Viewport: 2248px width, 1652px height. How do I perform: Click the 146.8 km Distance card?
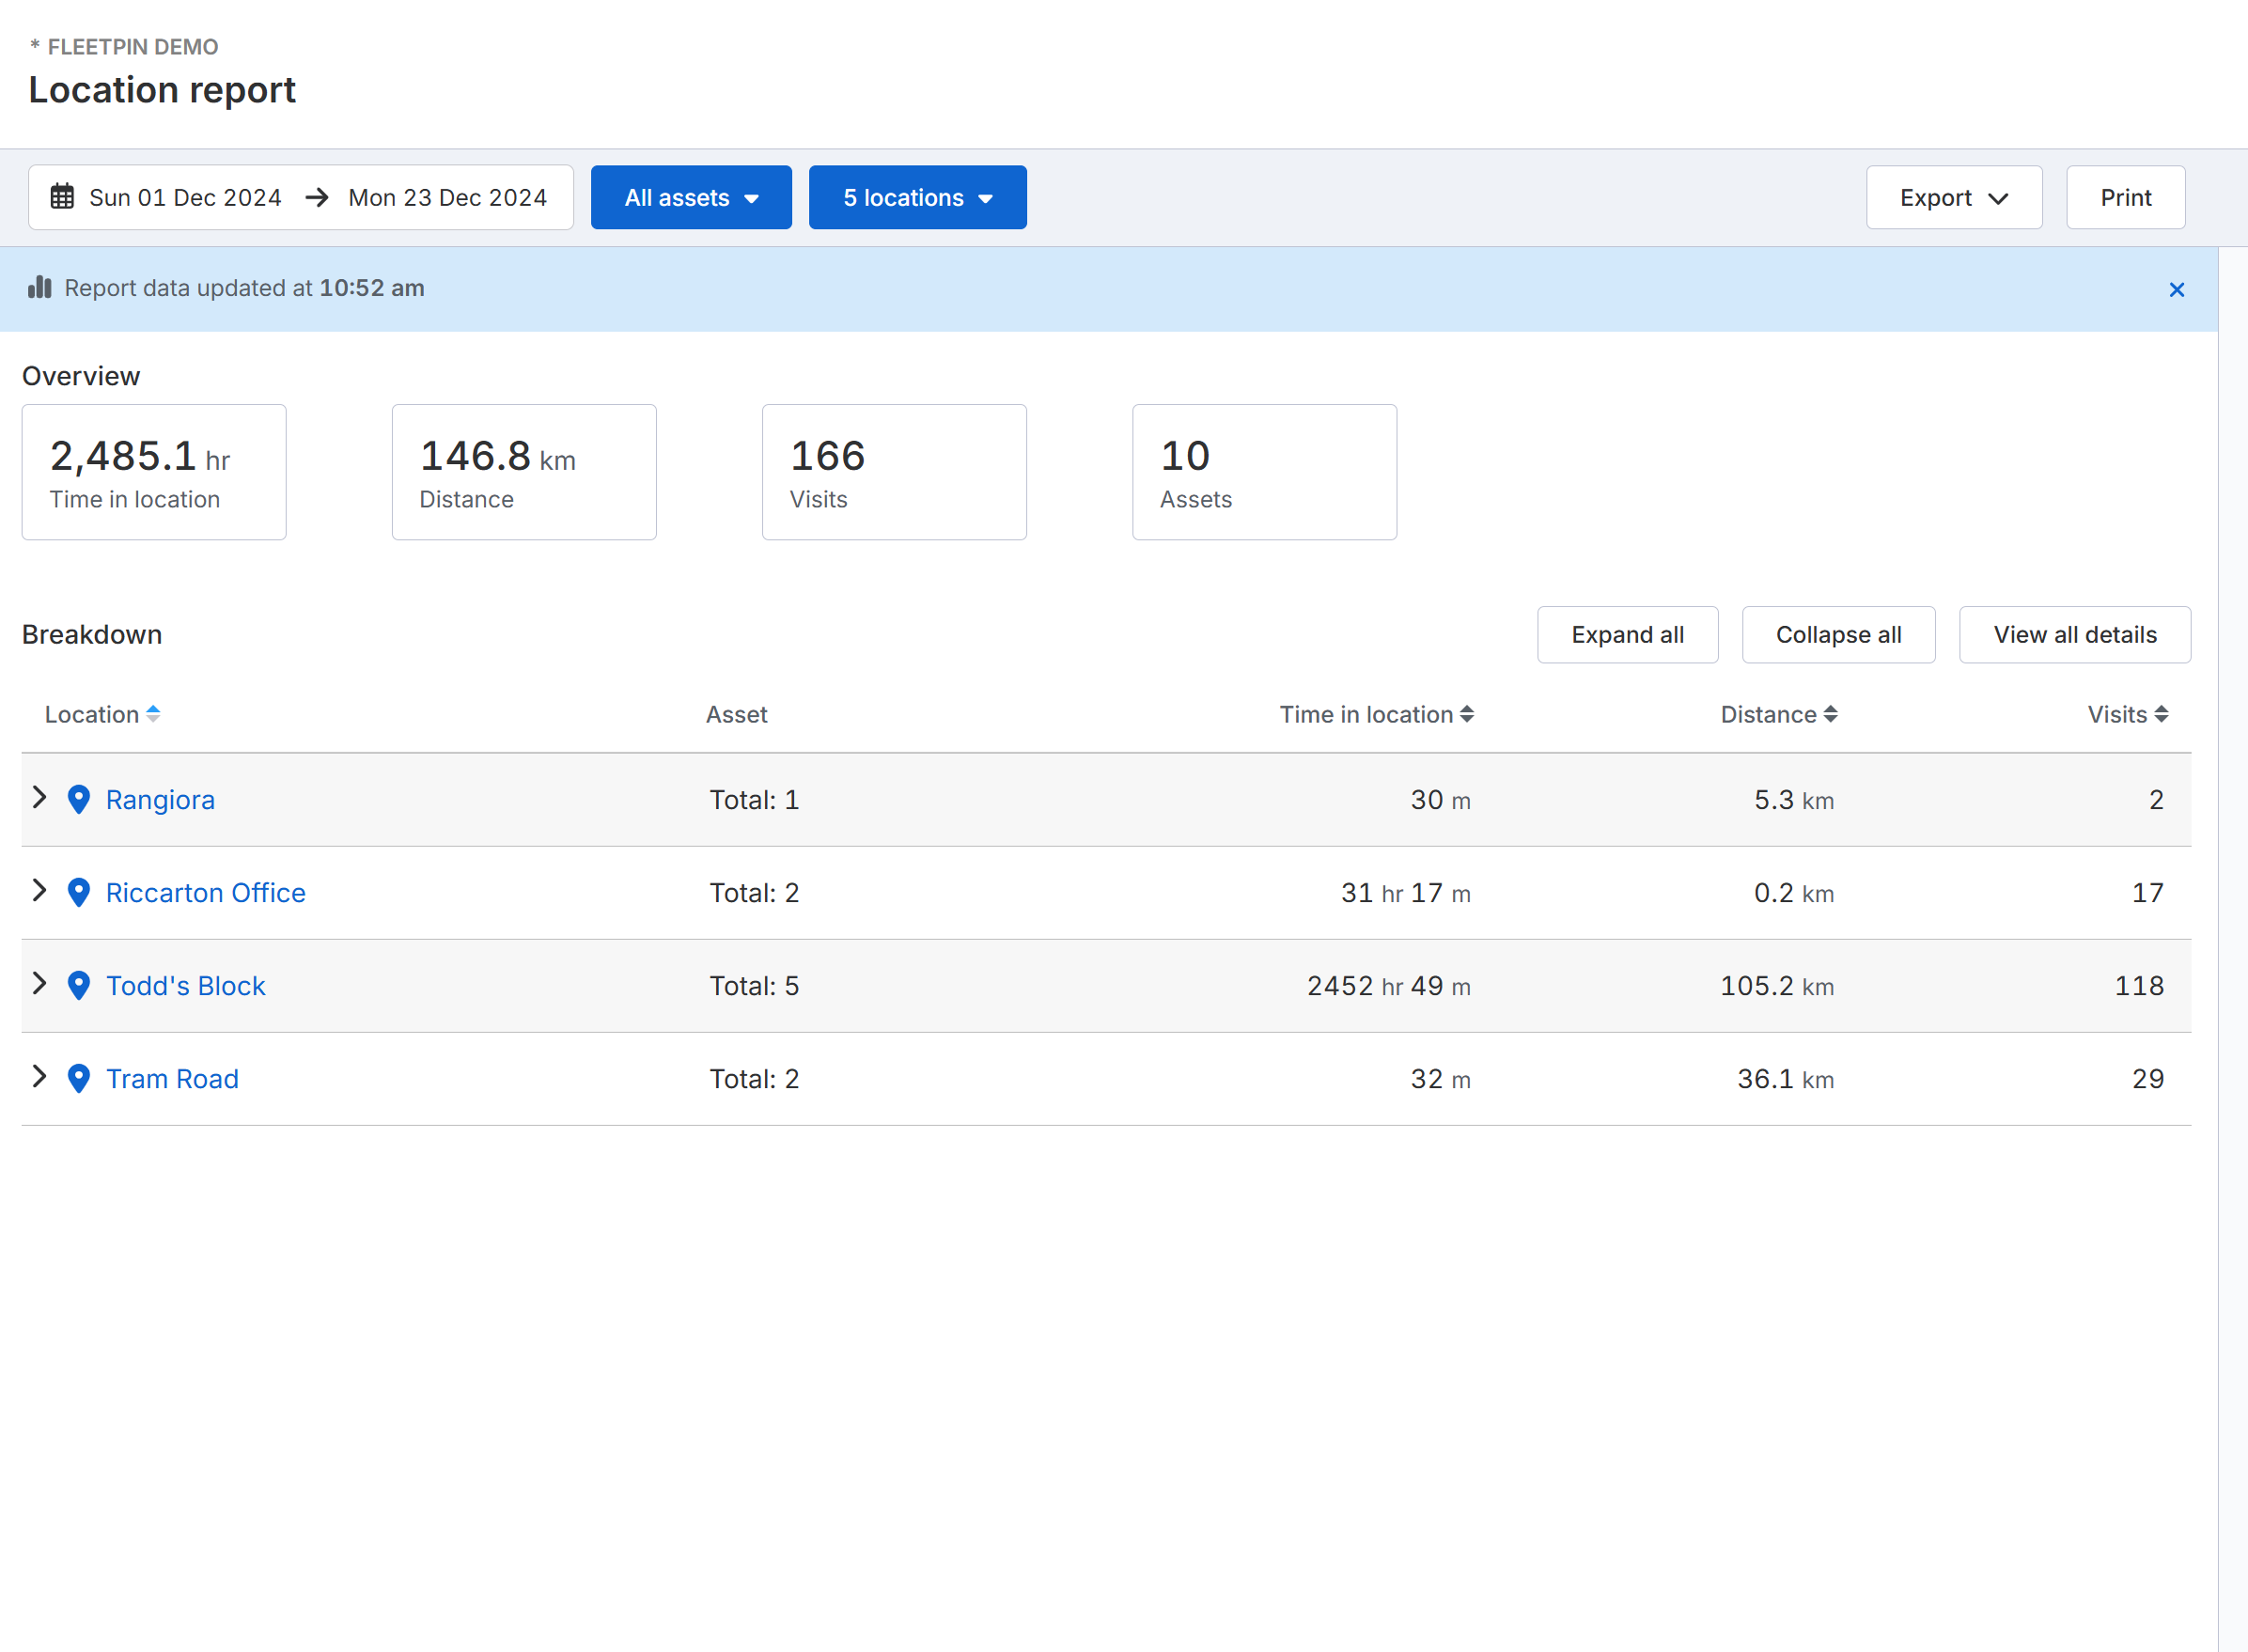524,472
